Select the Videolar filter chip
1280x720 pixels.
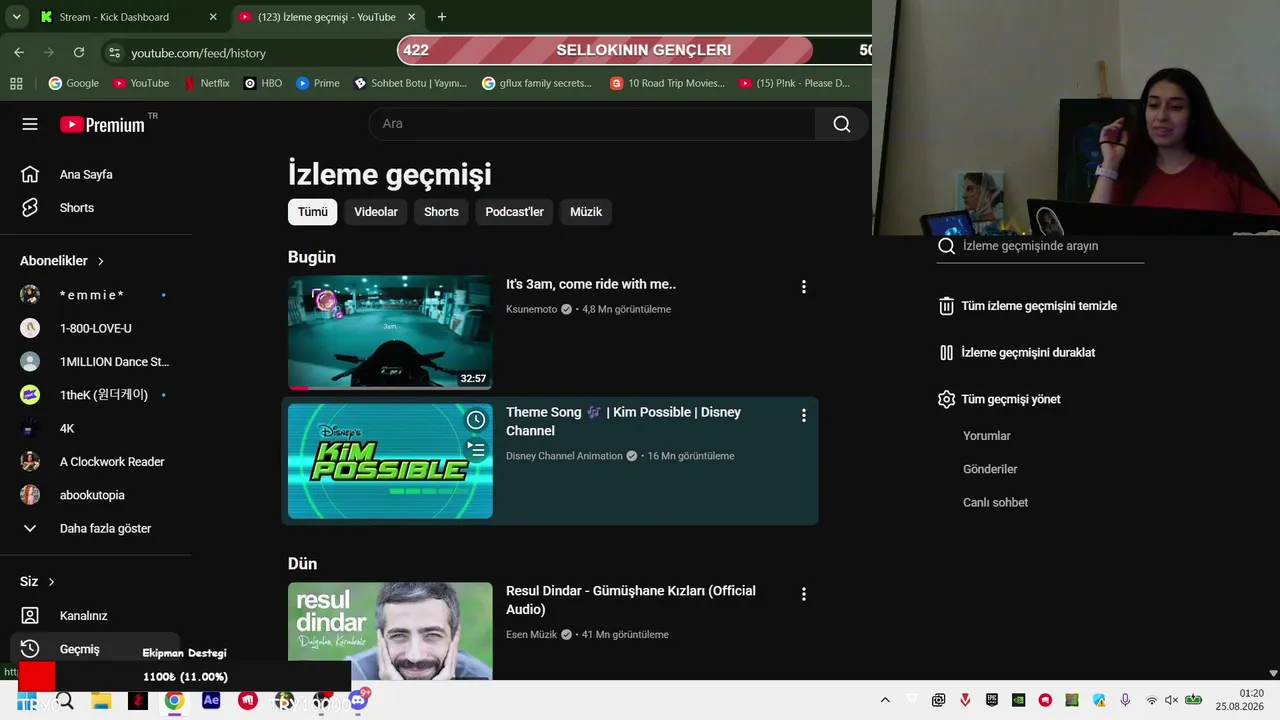pos(376,212)
